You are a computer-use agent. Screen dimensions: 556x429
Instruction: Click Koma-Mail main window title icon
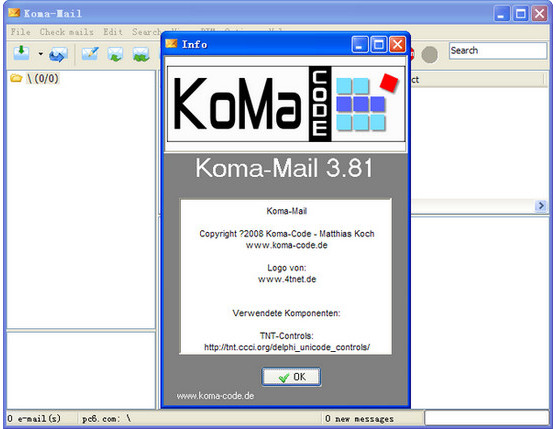(14, 13)
